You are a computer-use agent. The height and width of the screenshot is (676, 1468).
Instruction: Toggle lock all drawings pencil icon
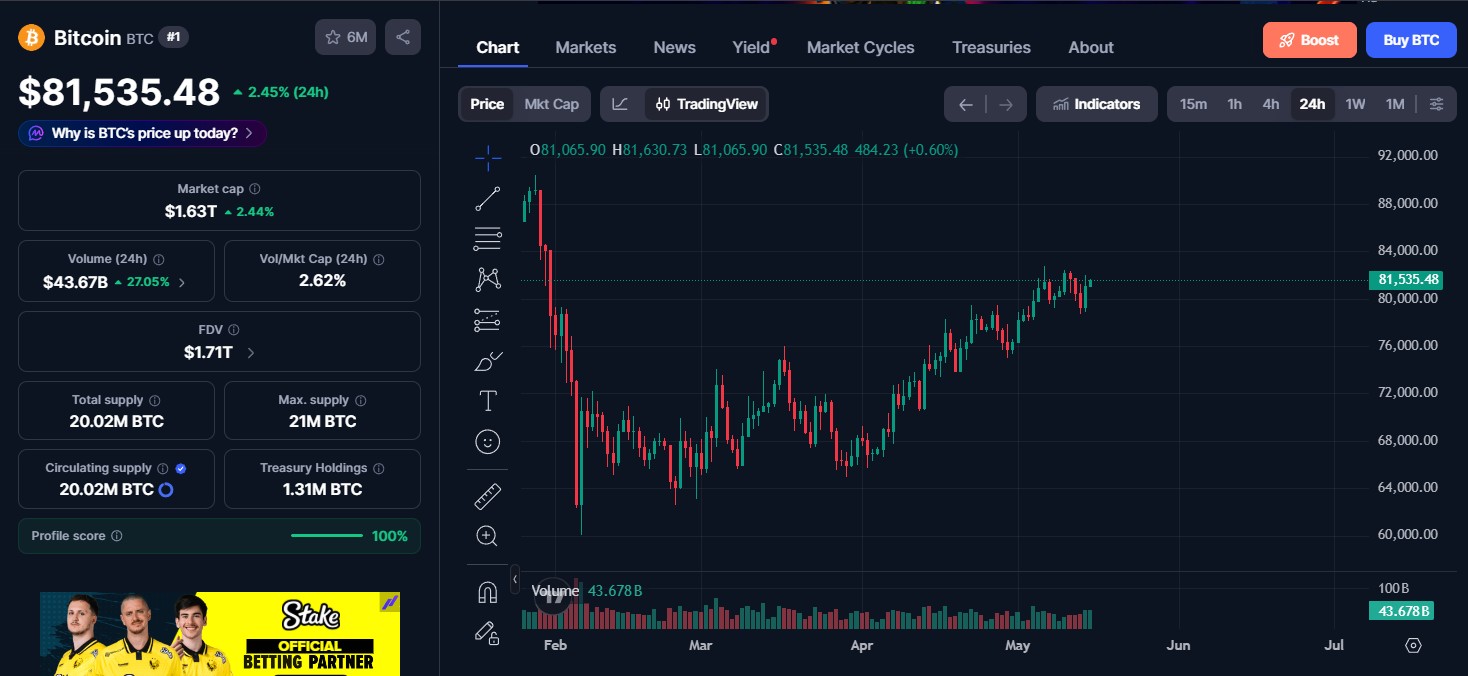coord(488,632)
